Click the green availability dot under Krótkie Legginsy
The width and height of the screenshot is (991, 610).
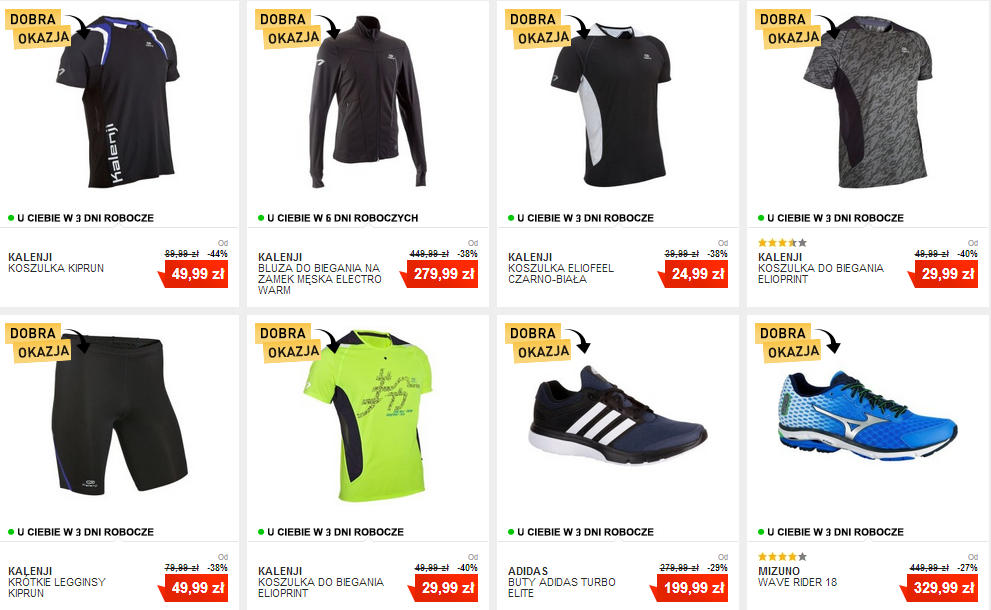[11, 532]
